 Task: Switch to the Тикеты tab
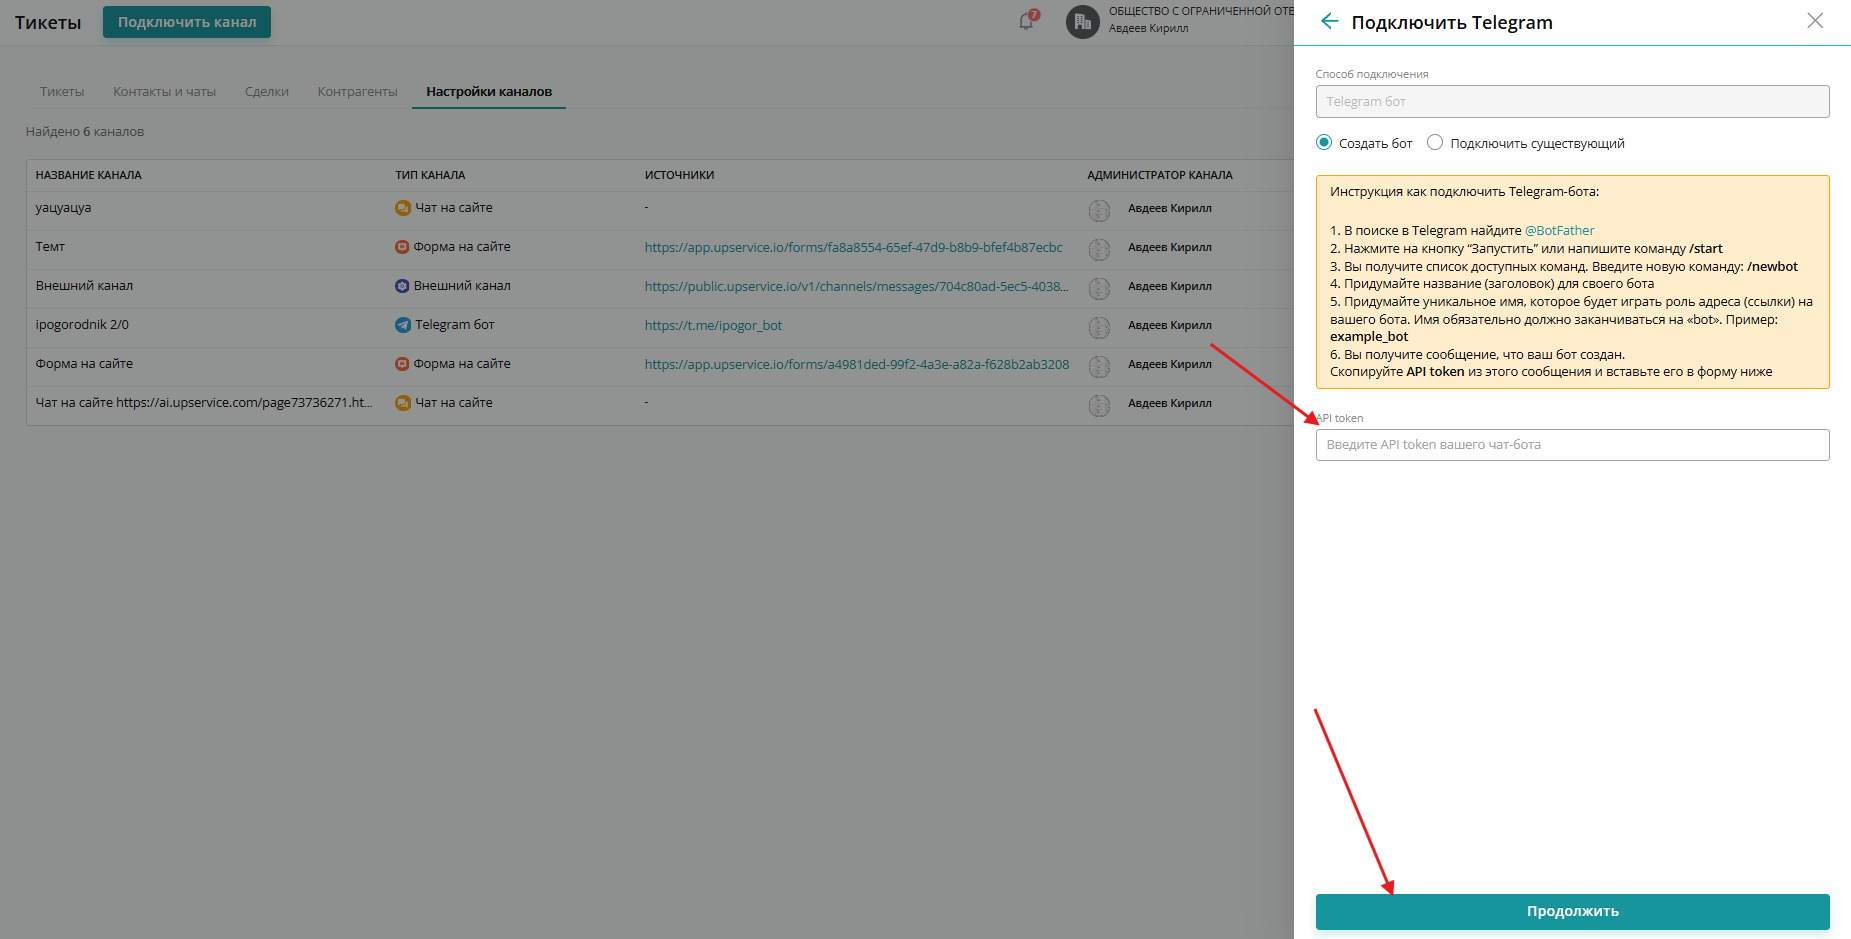click(x=62, y=91)
